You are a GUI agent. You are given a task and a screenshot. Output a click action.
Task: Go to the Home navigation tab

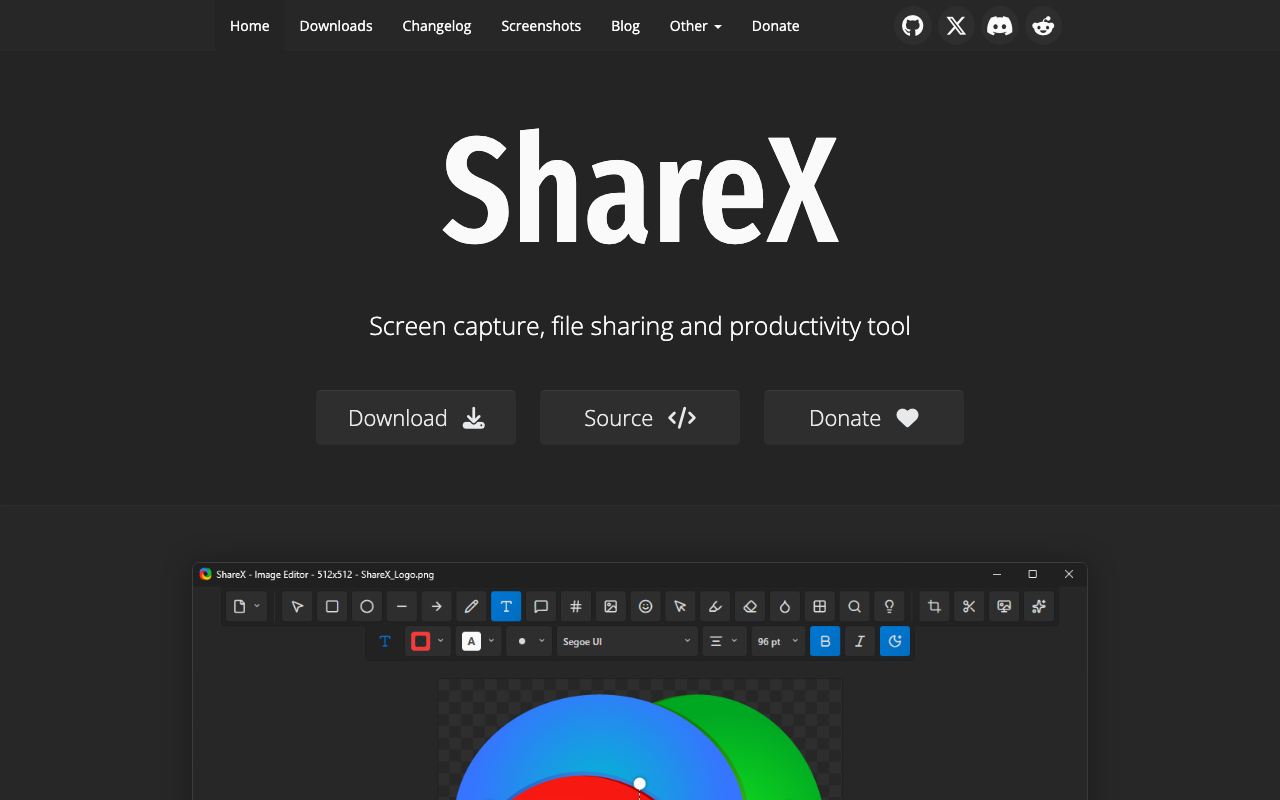[x=249, y=26]
